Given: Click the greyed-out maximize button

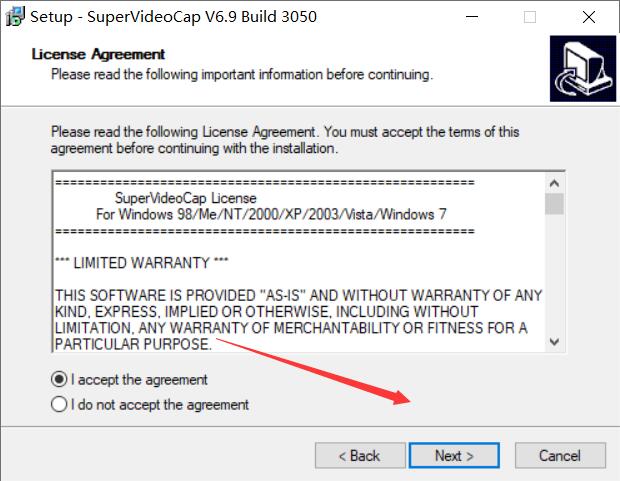Looking at the screenshot, I should click(x=530, y=16).
